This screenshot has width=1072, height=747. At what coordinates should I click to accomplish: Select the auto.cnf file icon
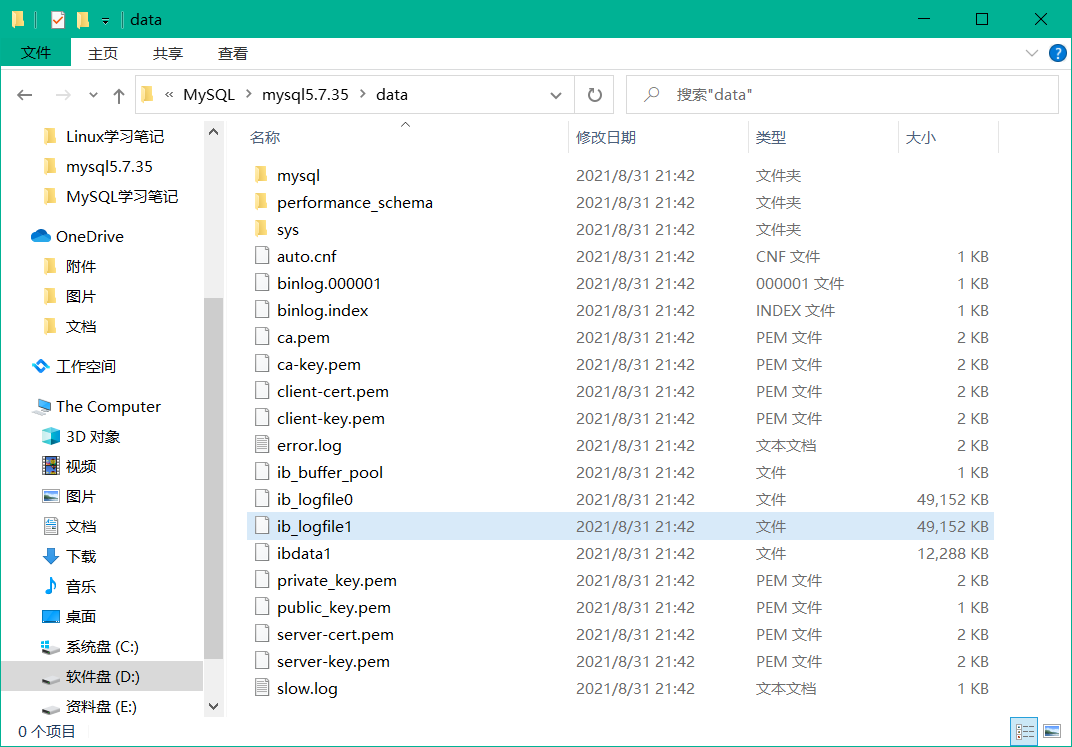point(261,256)
